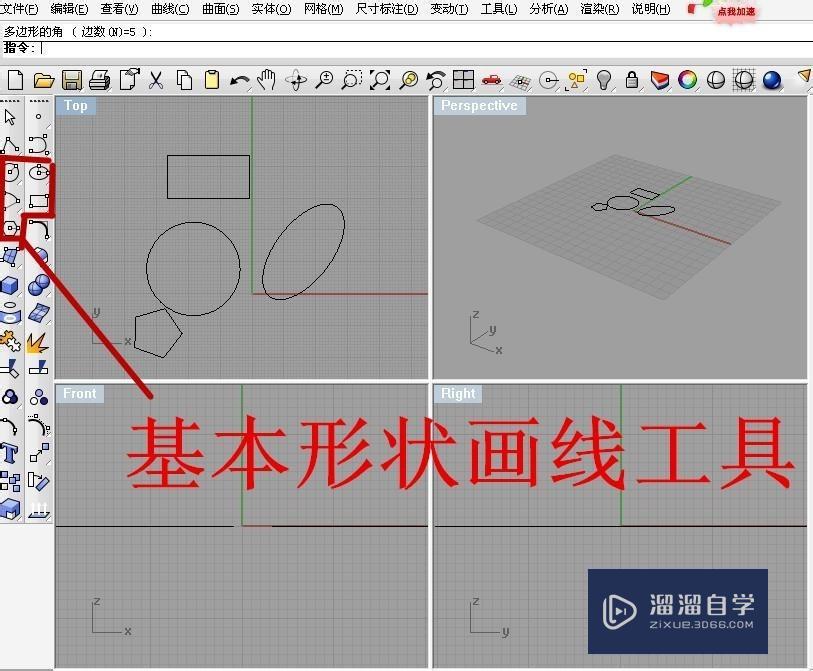Image resolution: width=813 pixels, height=671 pixels.
Task: Open the 编辑(E) menu
Action: pyautogui.click(x=69, y=9)
